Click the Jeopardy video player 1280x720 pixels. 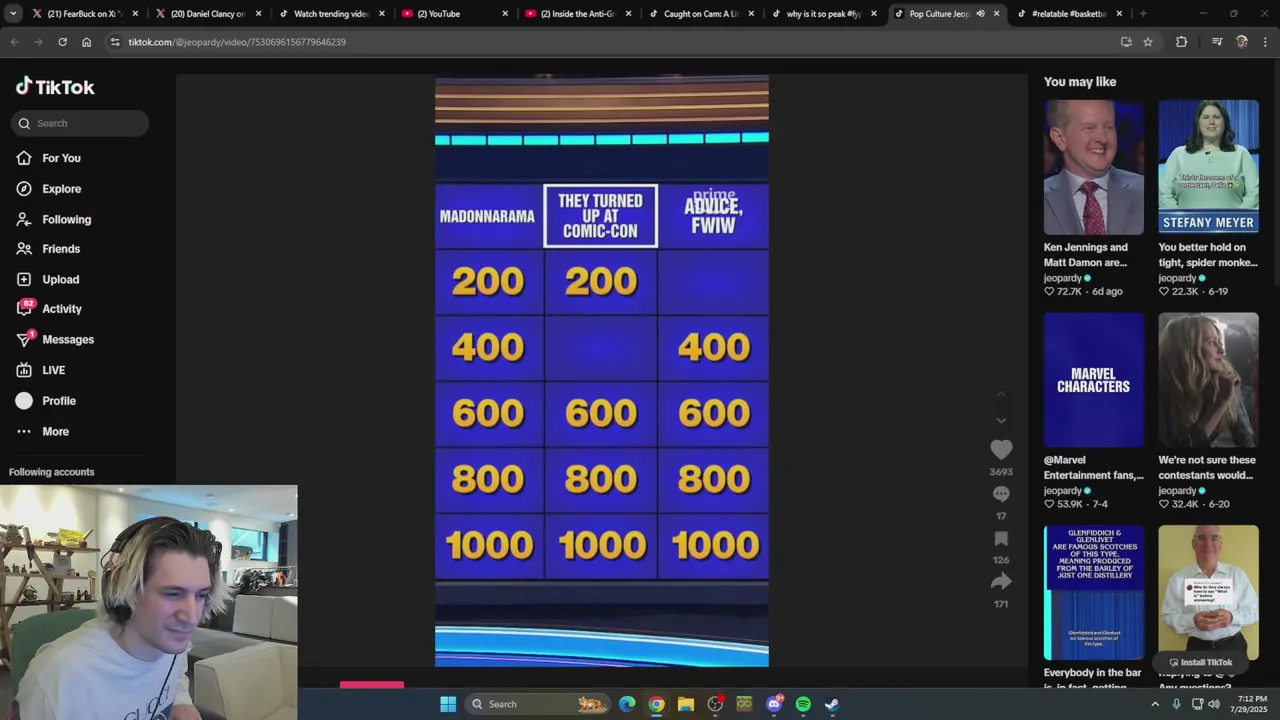(602, 370)
